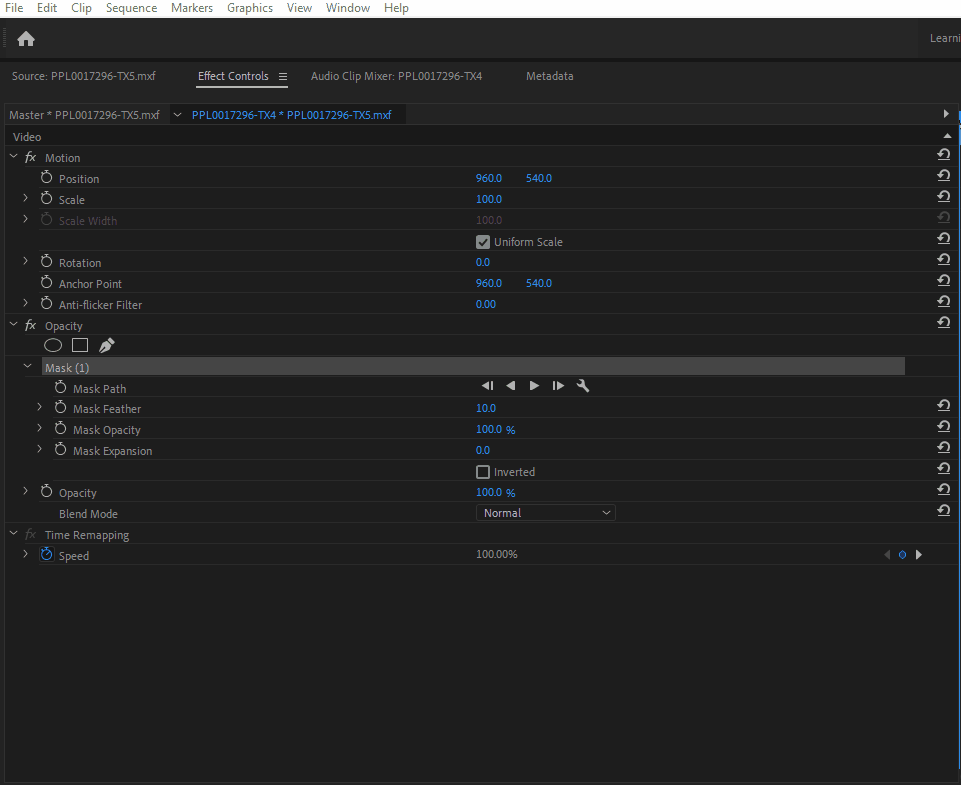Screen dimensions: 961x785
Task: Track selected mask forward
Action: click(x=534, y=385)
